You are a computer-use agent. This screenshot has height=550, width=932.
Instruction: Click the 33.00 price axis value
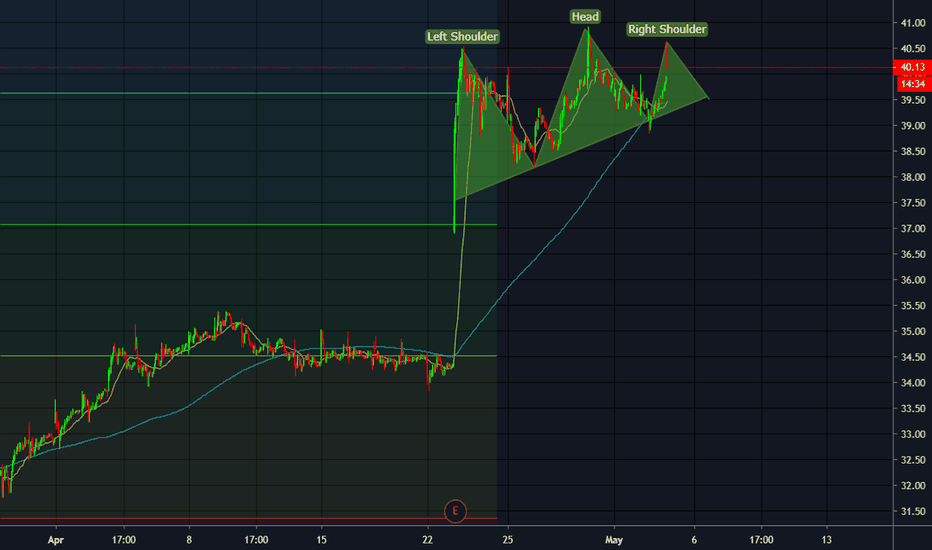(x=913, y=434)
